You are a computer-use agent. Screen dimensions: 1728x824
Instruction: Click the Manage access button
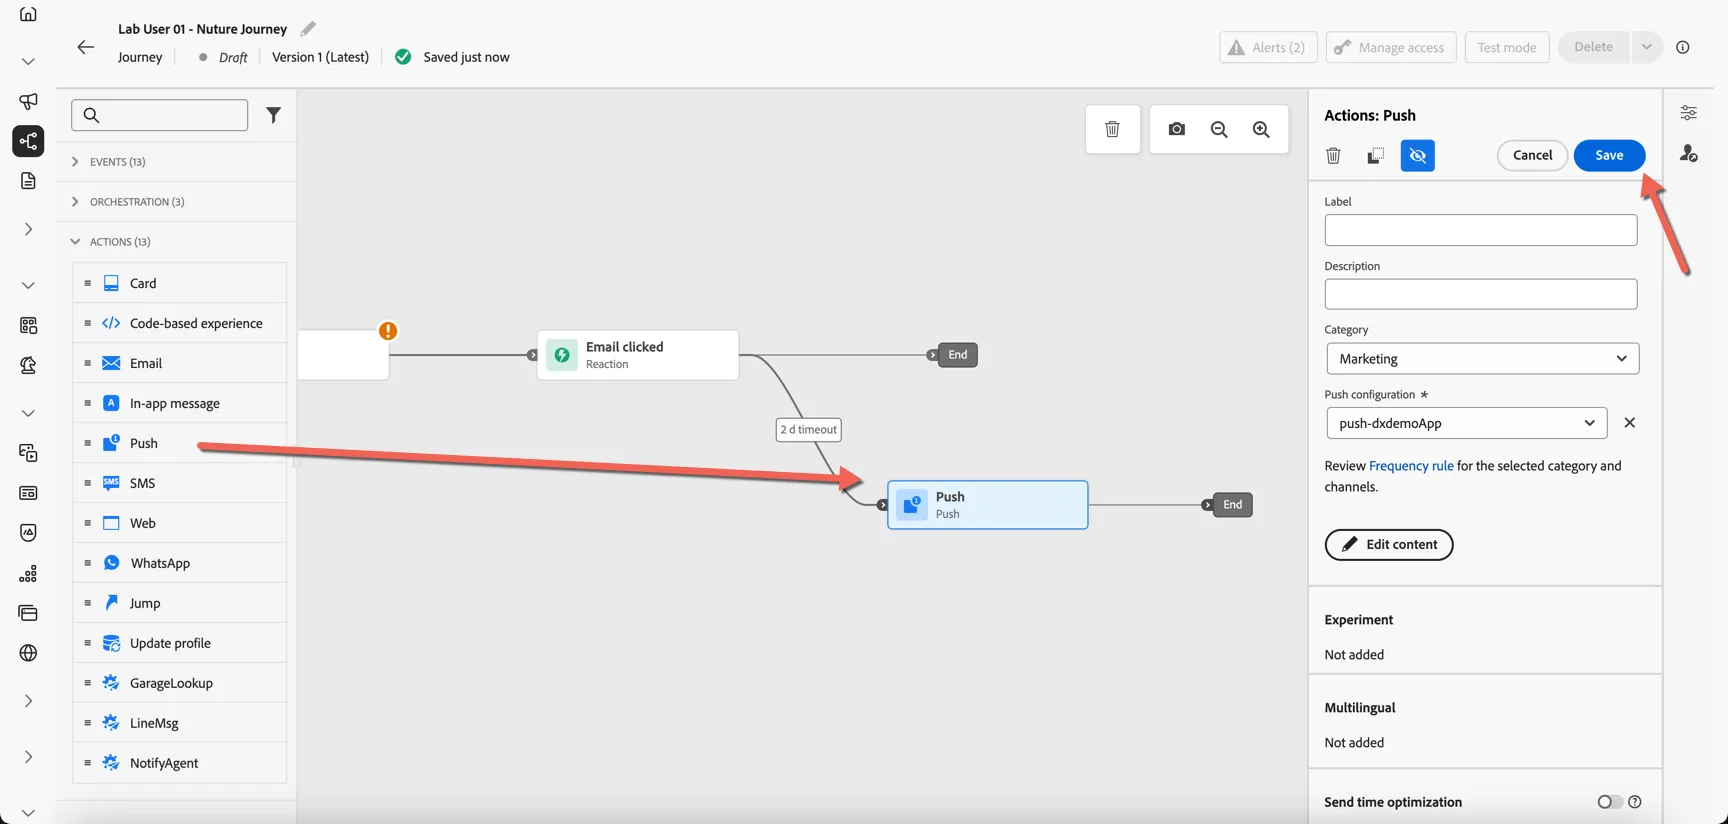[1391, 47]
